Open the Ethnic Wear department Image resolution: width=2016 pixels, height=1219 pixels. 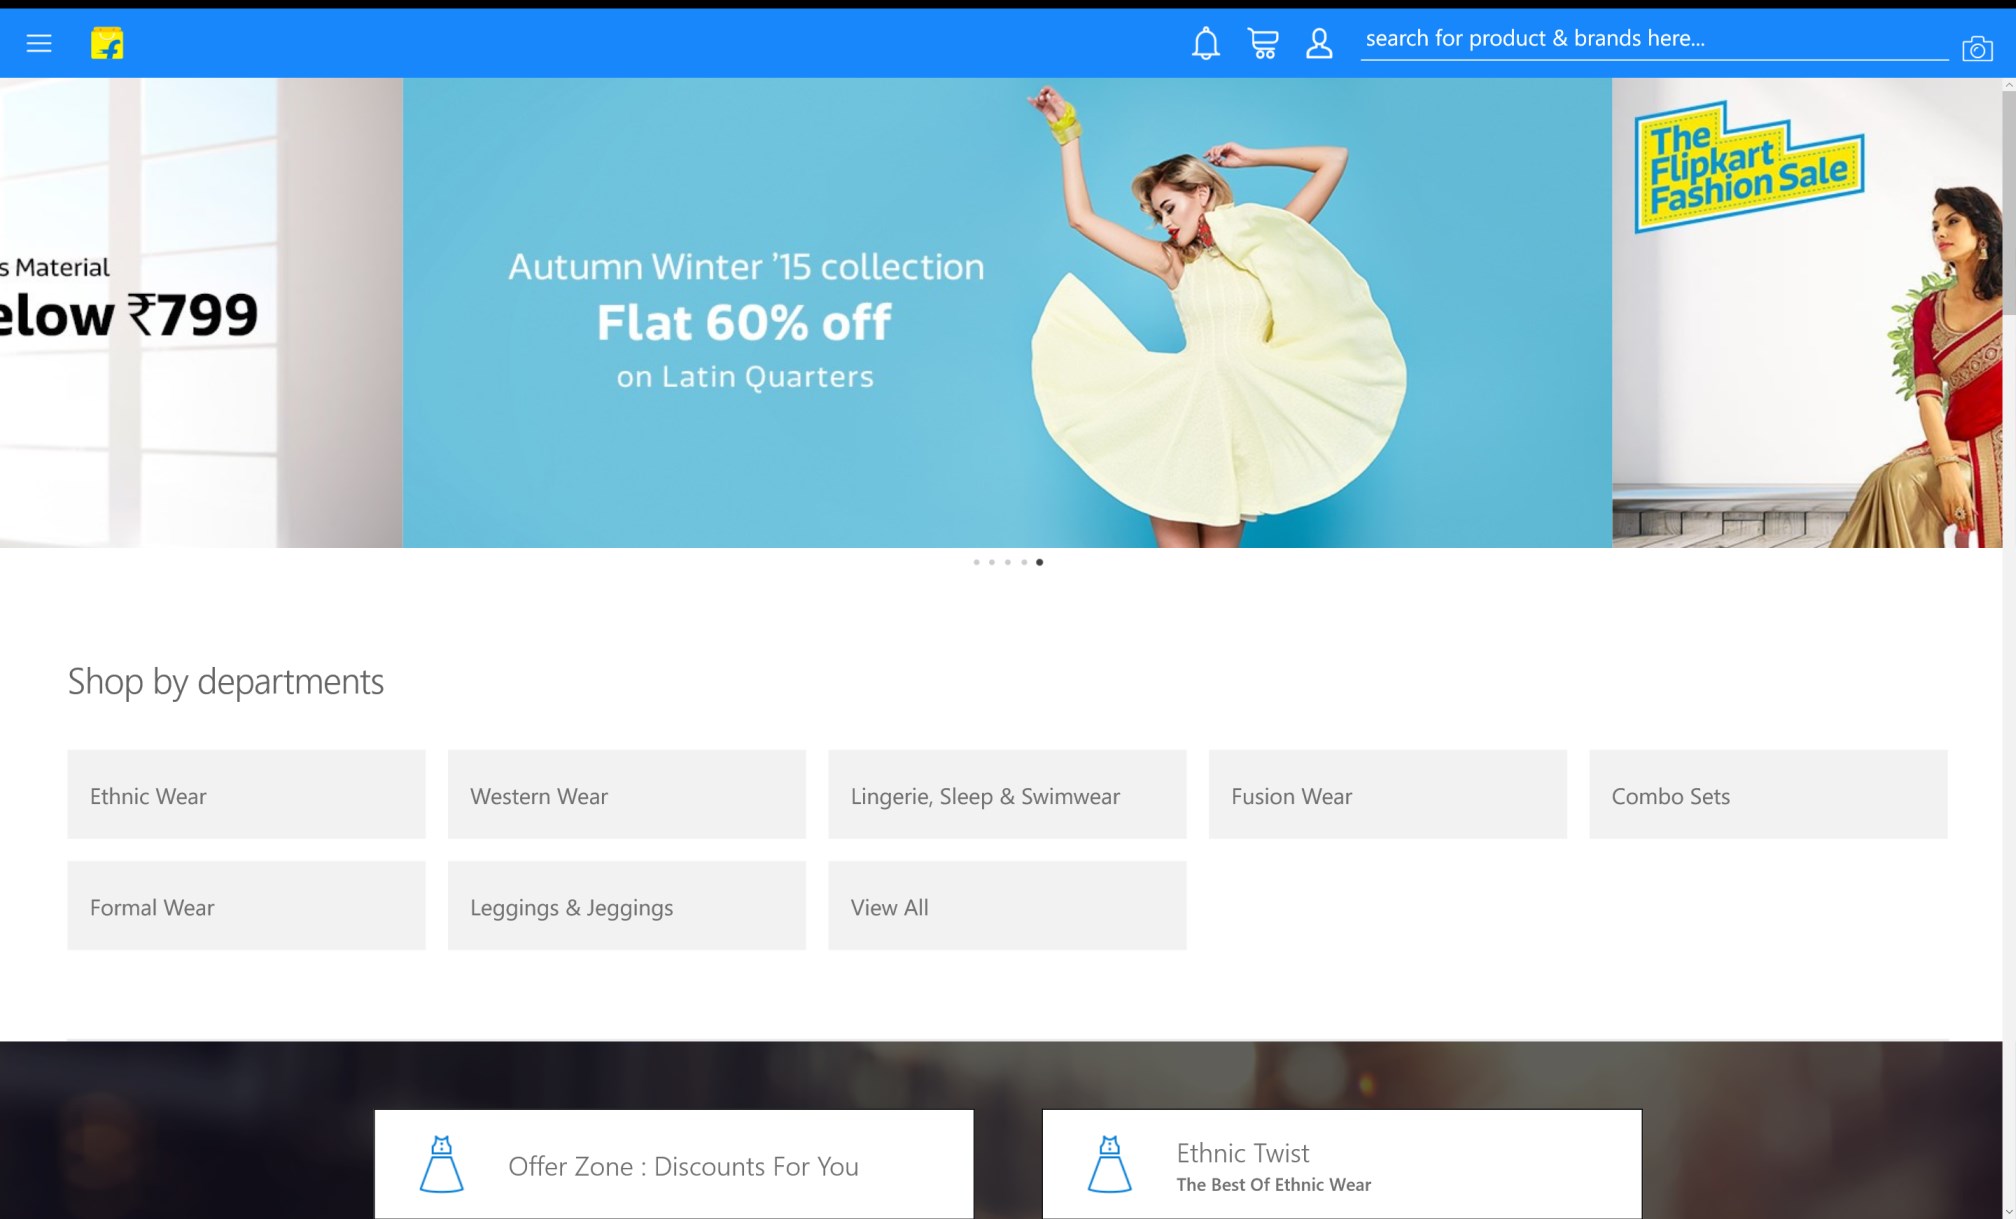pyautogui.click(x=246, y=795)
